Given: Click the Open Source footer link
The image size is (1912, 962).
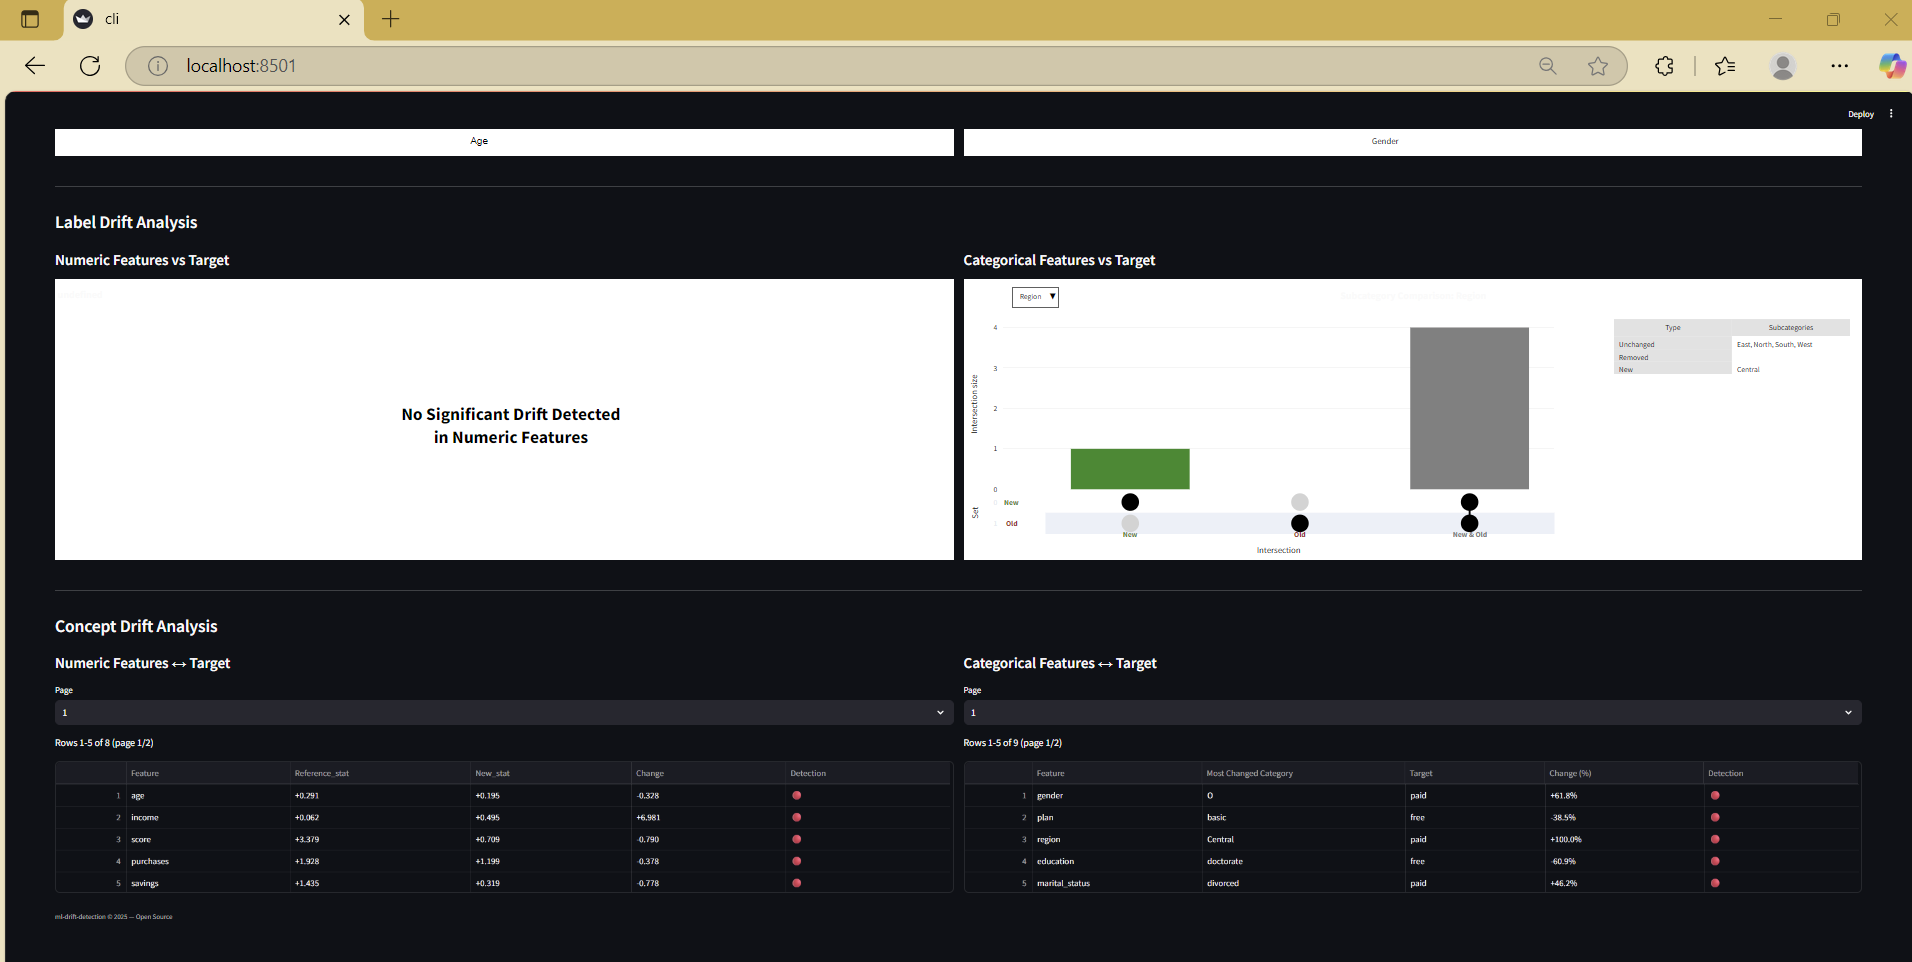Looking at the screenshot, I should [154, 917].
